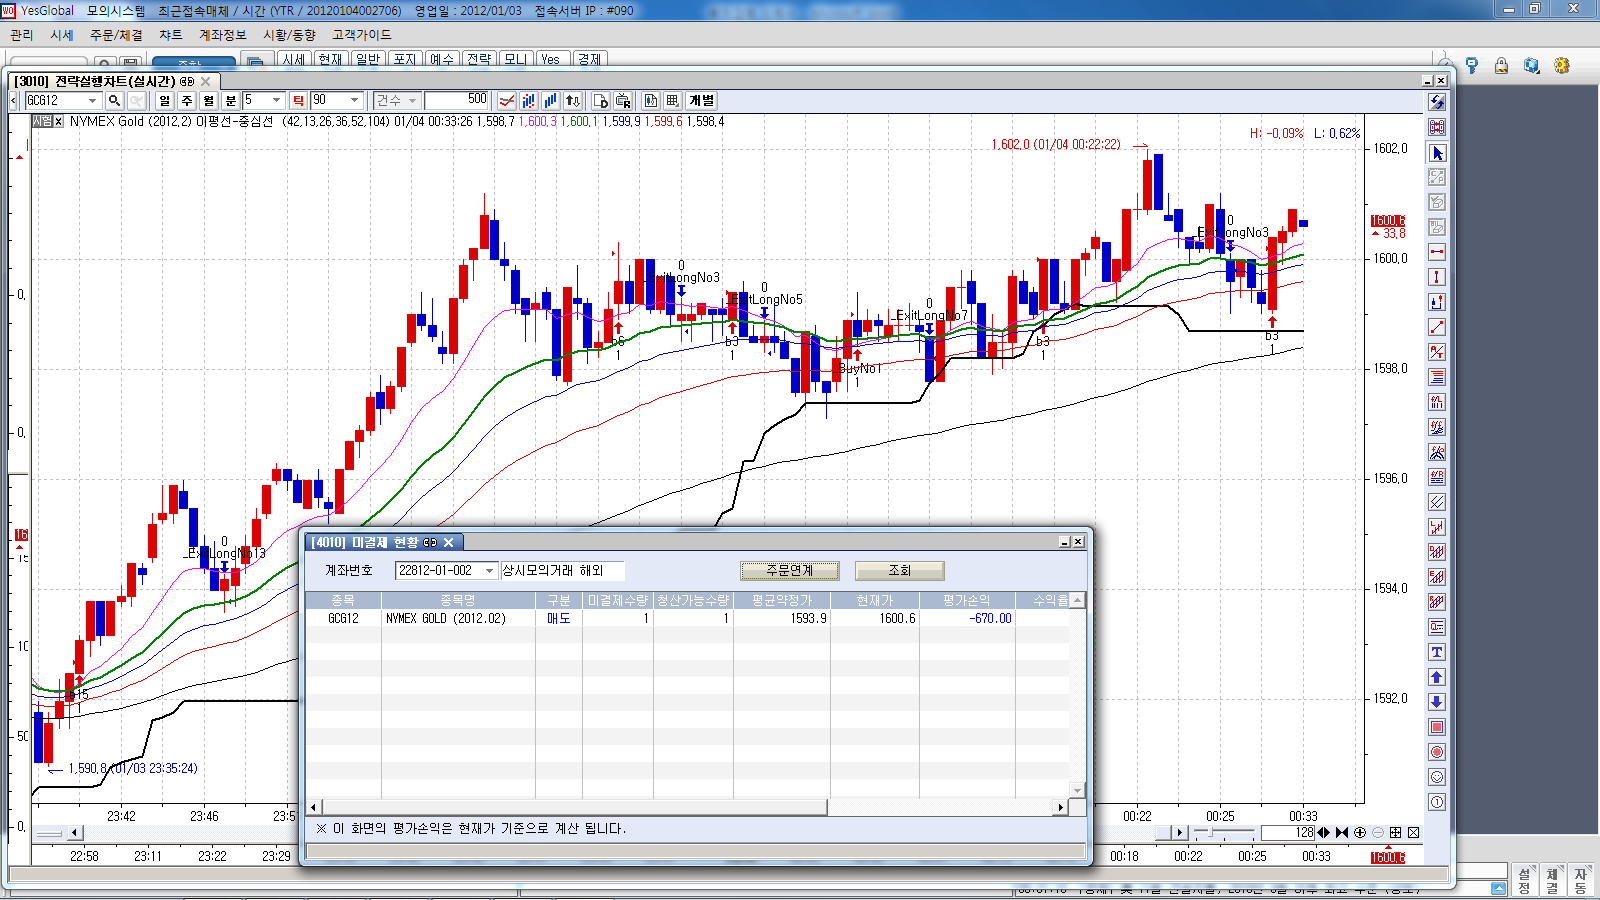Select the diagonal trend line drawing tool

[1437, 327]
